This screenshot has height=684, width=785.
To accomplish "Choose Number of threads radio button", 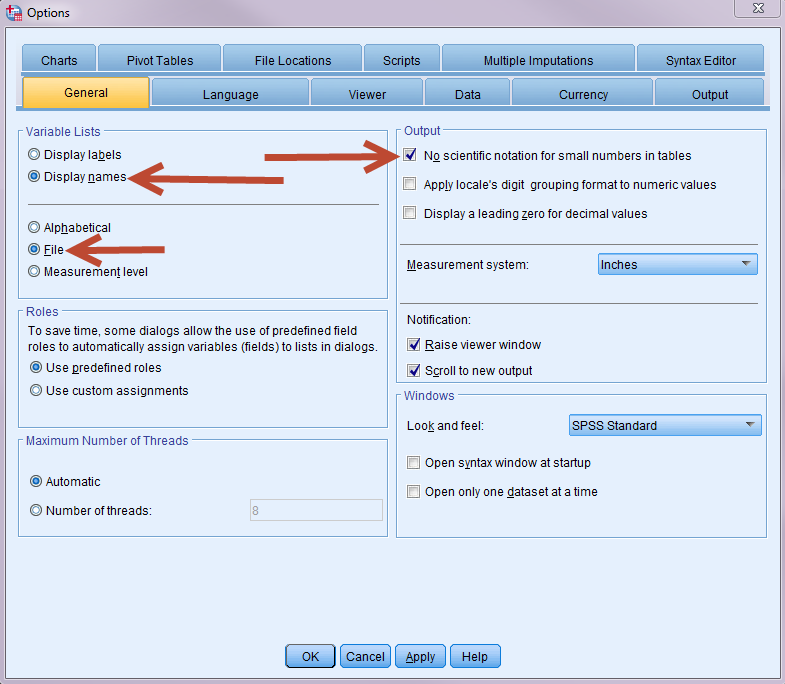I will (x=37, y=510).
